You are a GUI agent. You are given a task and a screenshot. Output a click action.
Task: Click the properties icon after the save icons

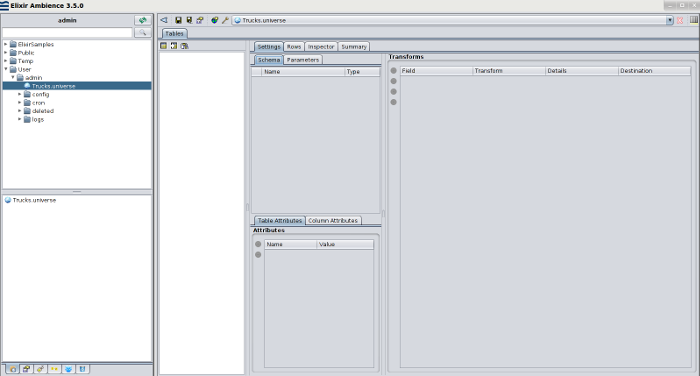pyautogui.click(x=200, y=20)
